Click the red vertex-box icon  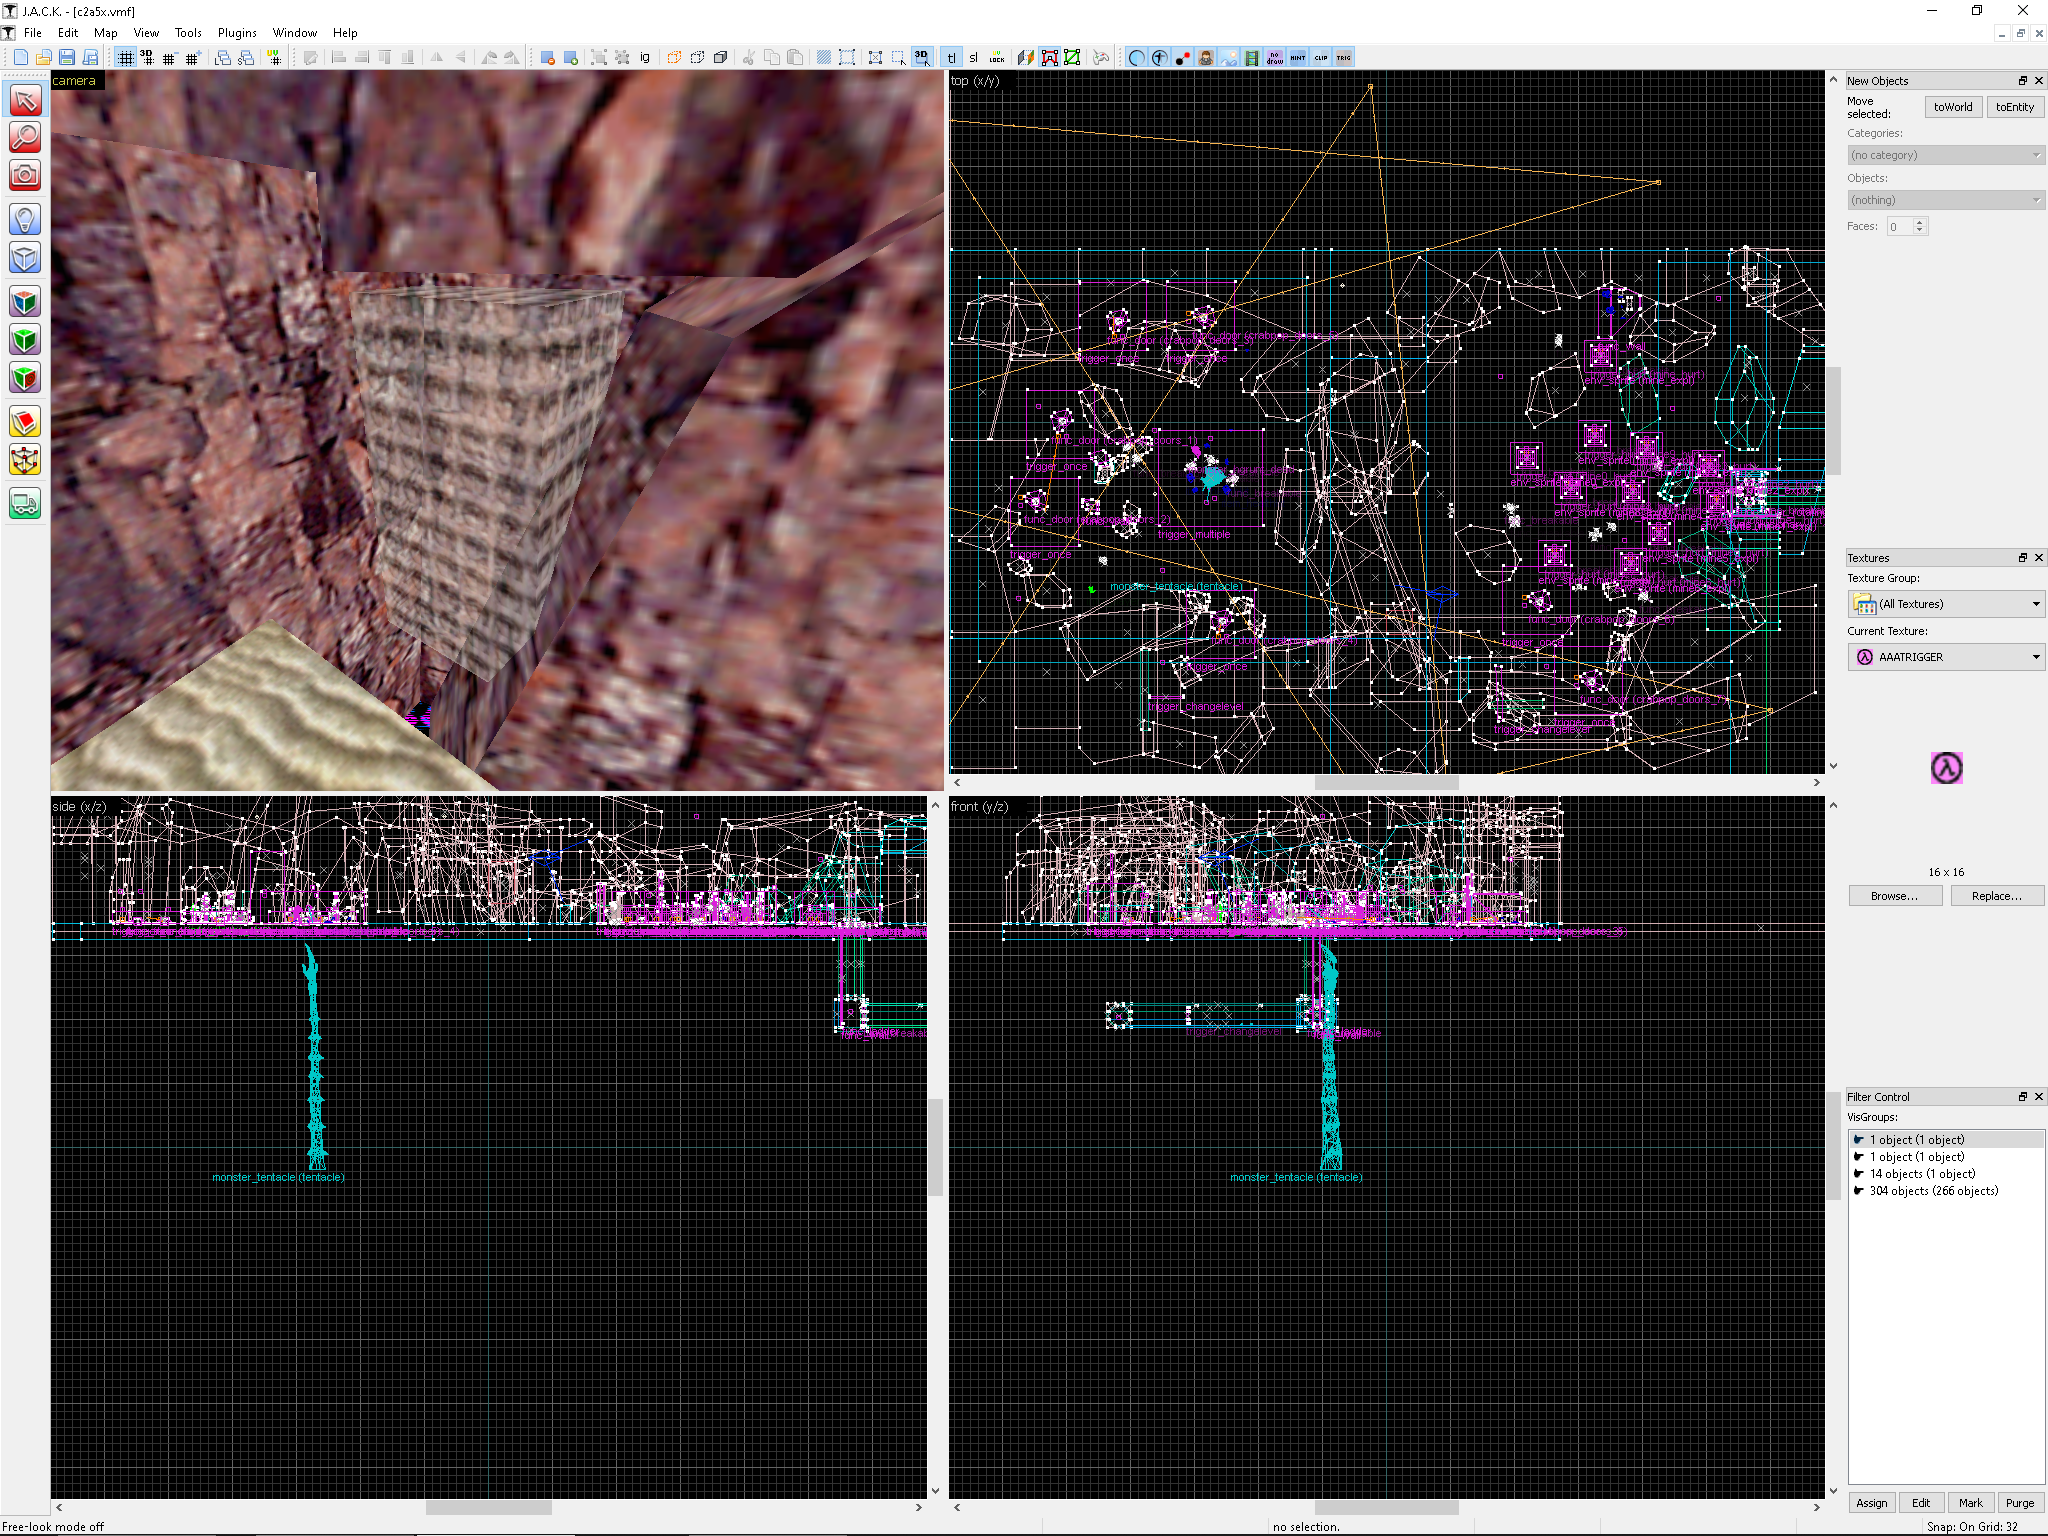[x=1050, y=58]
